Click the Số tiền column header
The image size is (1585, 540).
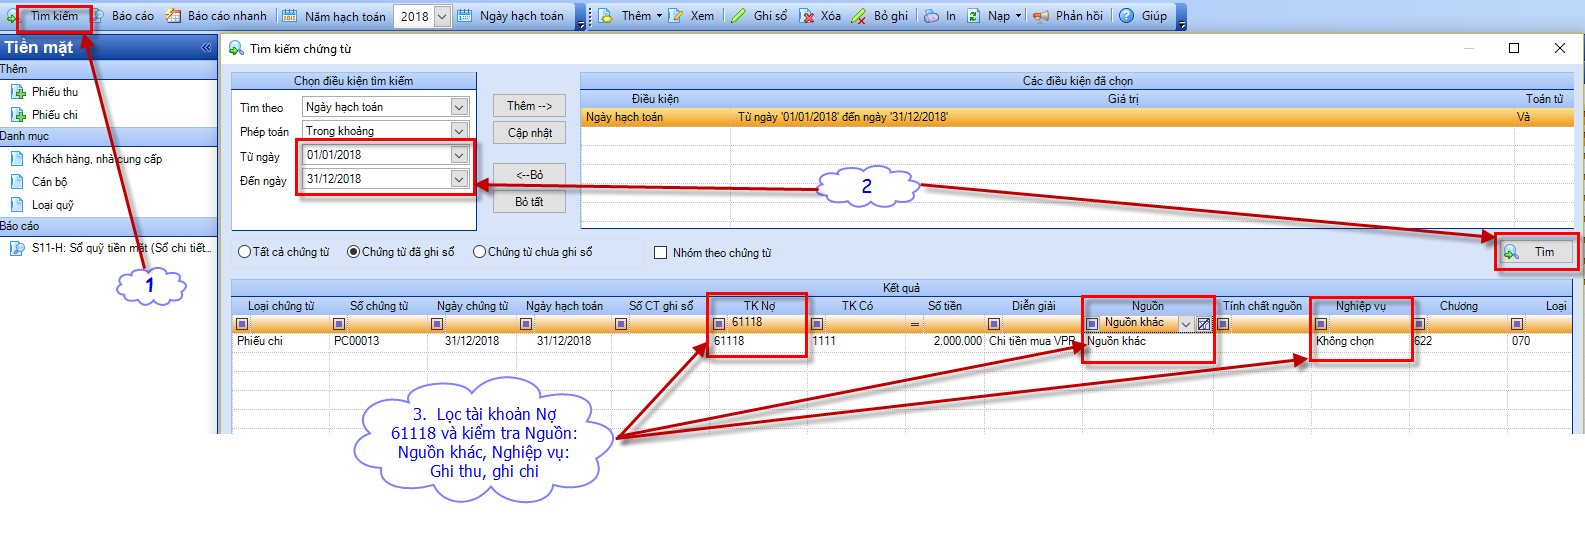coord(944,306)
